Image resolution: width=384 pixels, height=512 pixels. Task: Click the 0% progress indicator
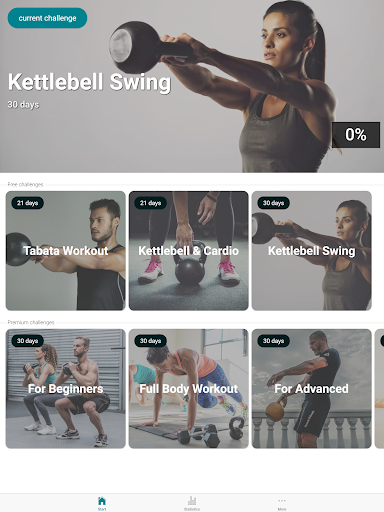[x=356, y=135]
